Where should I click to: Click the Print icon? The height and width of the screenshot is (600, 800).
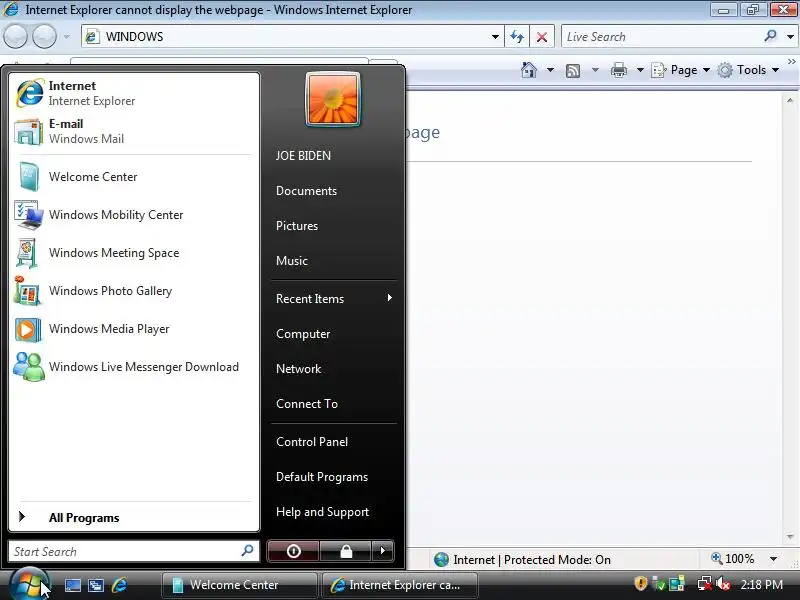619,70
